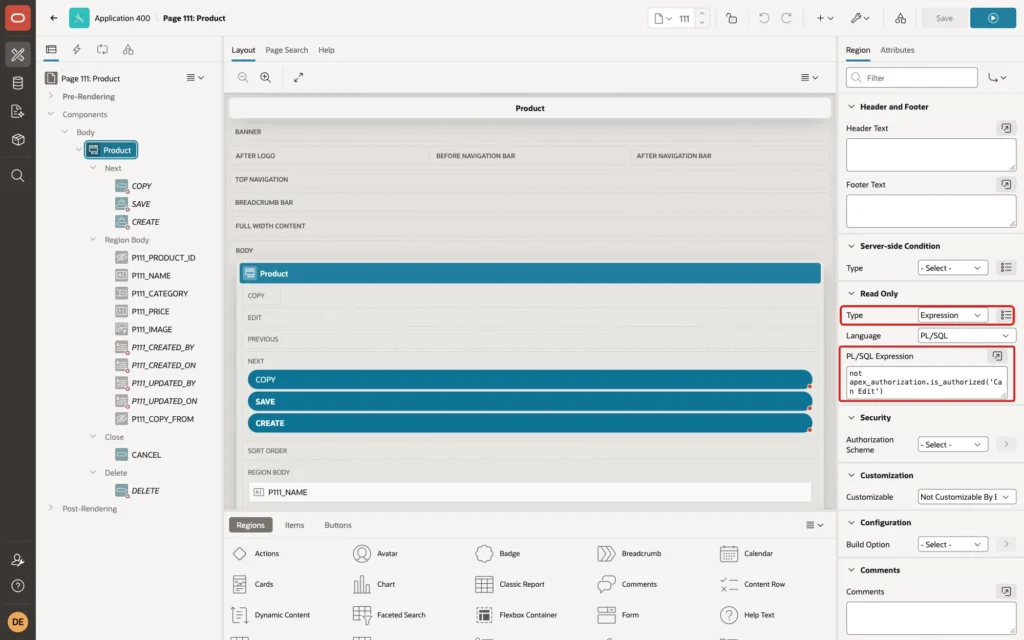Switch to Processing tab in left pane

click(102, 50)
